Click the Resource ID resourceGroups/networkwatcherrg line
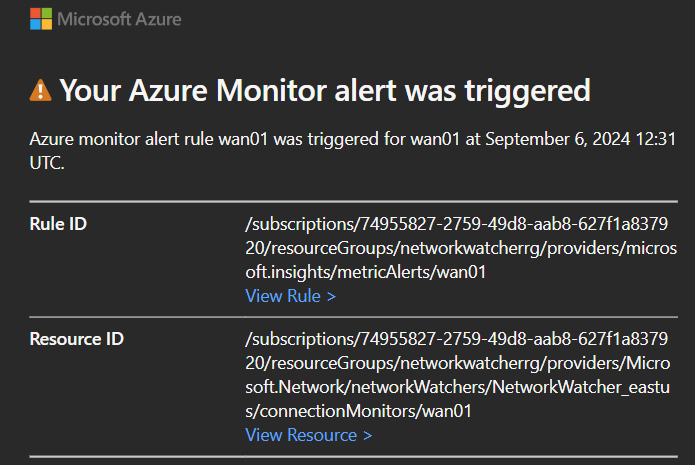The width and height of the screenshot is (695, 465). click(457, 363)
